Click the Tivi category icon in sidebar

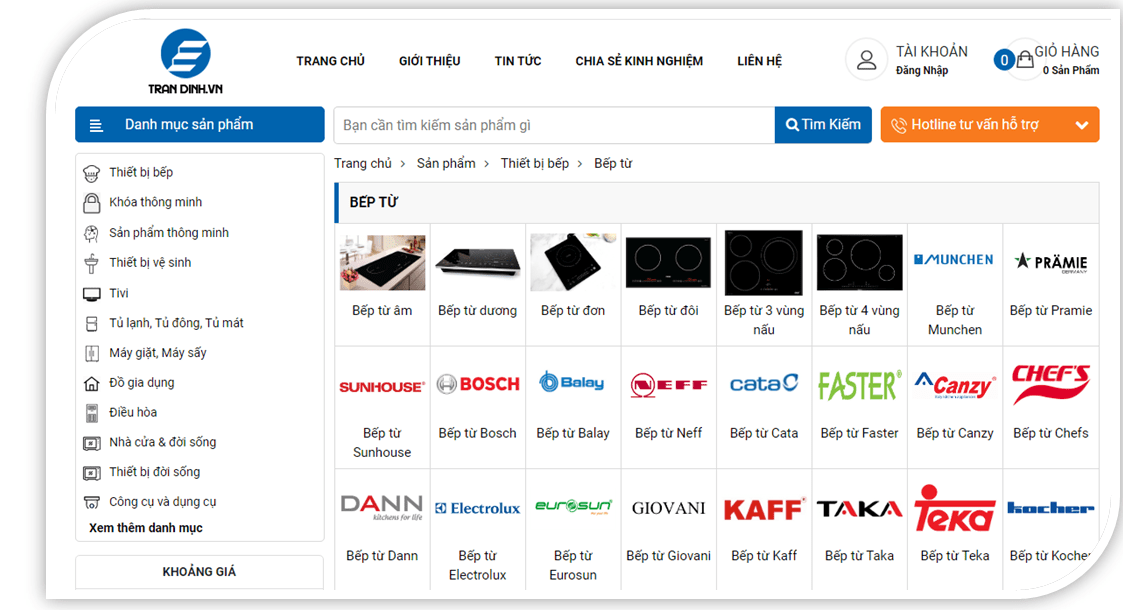click(x=92, y=294)
